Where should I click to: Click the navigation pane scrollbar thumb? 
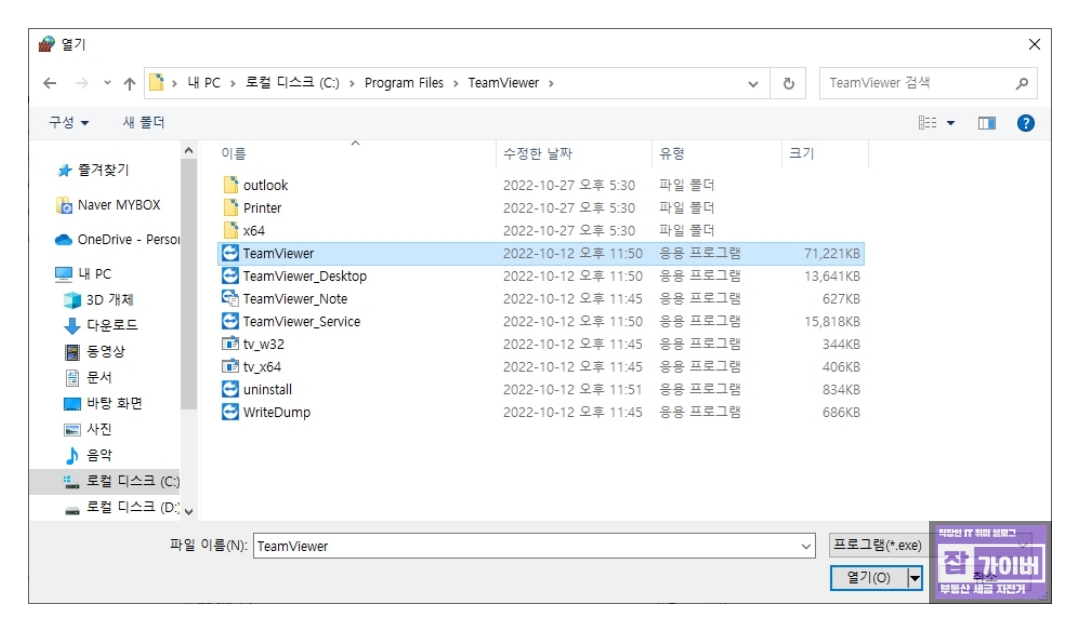[x=189, y=284]
